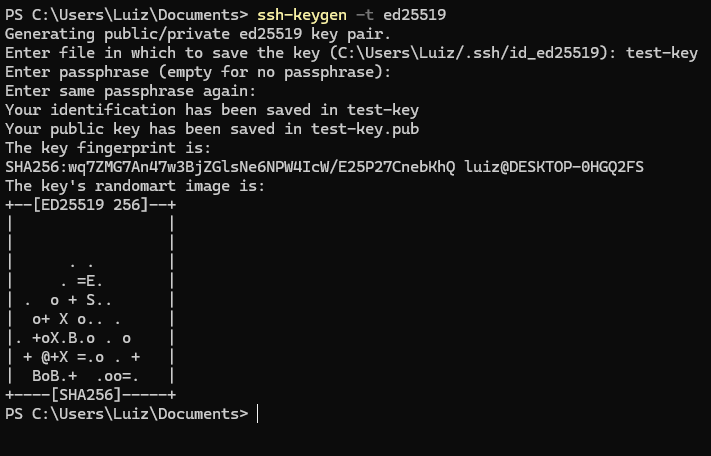Click the typed file name test-key on the save prompt
Screen dimensions: 711x456
click(x=662, y=53)
